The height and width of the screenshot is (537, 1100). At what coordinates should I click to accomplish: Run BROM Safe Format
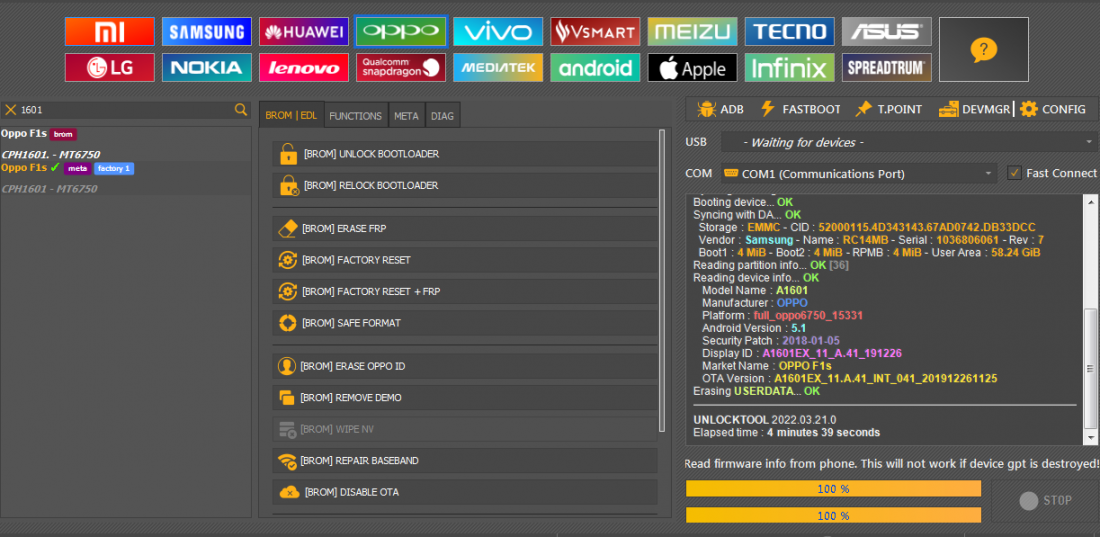pos(464,323)
